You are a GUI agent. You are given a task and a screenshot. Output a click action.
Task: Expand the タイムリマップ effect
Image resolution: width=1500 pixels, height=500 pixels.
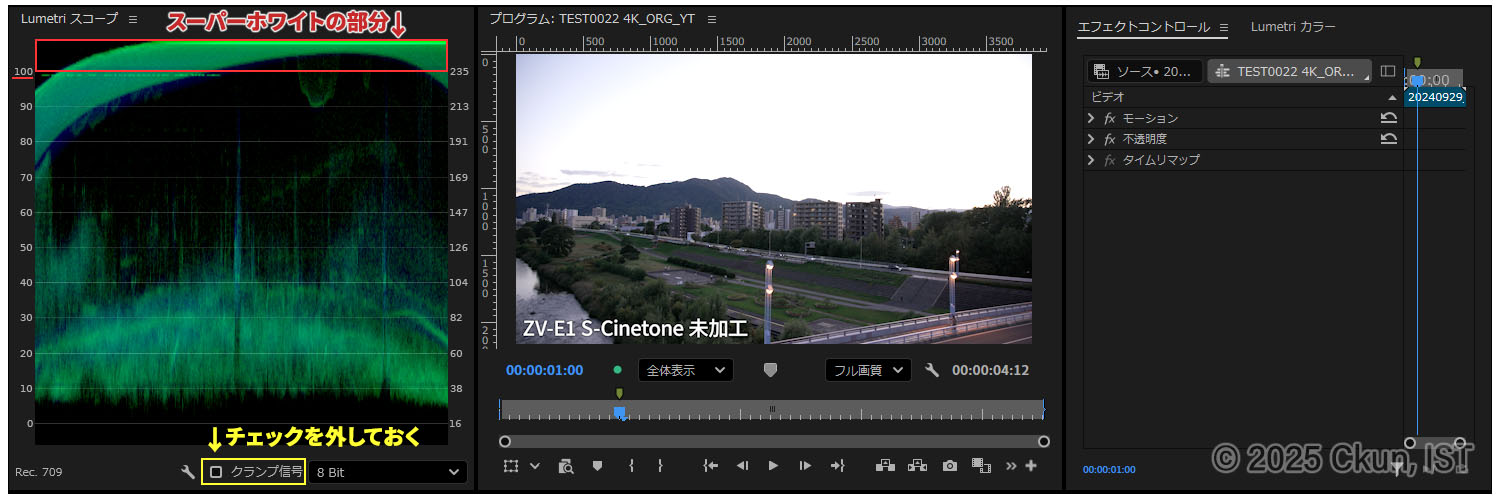tap(1091, 160)
